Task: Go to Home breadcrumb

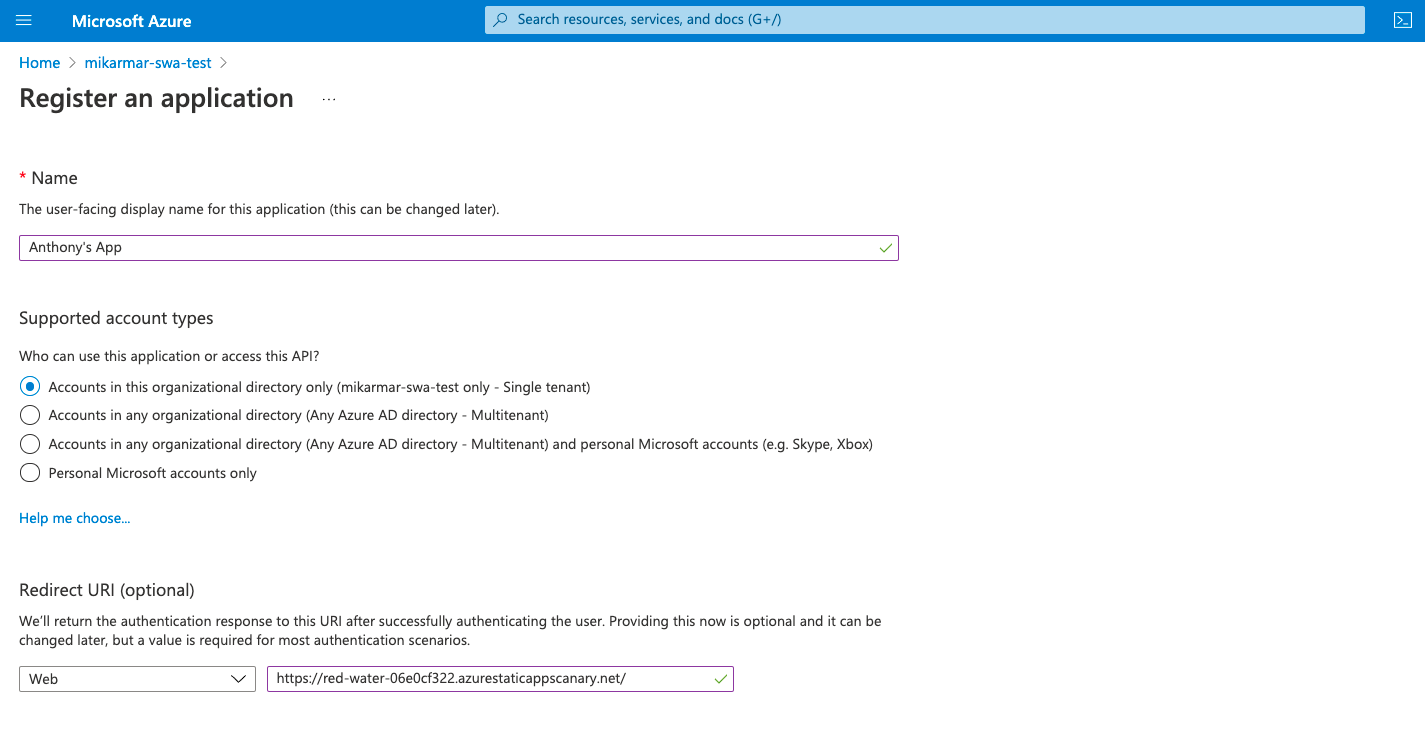Action: [x=40, y=62]
